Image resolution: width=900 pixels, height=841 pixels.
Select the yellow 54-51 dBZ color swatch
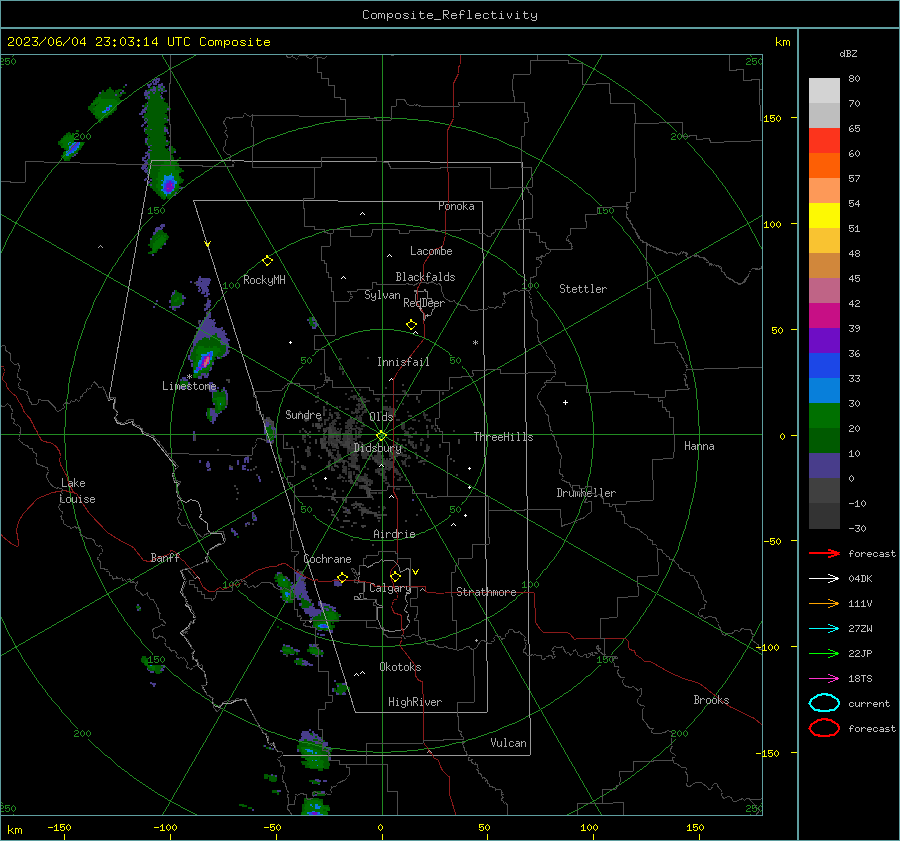(x=824, y=215)
